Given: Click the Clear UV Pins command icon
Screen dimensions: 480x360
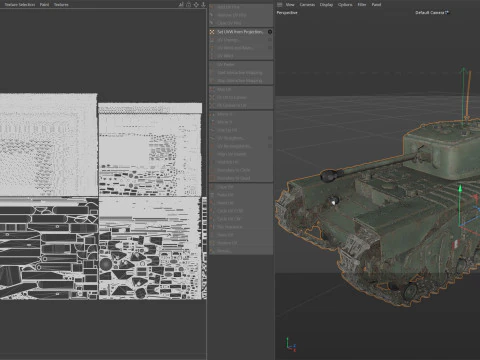Looking at the screenshot, I should pyautogui.click(x=212, y=23).
